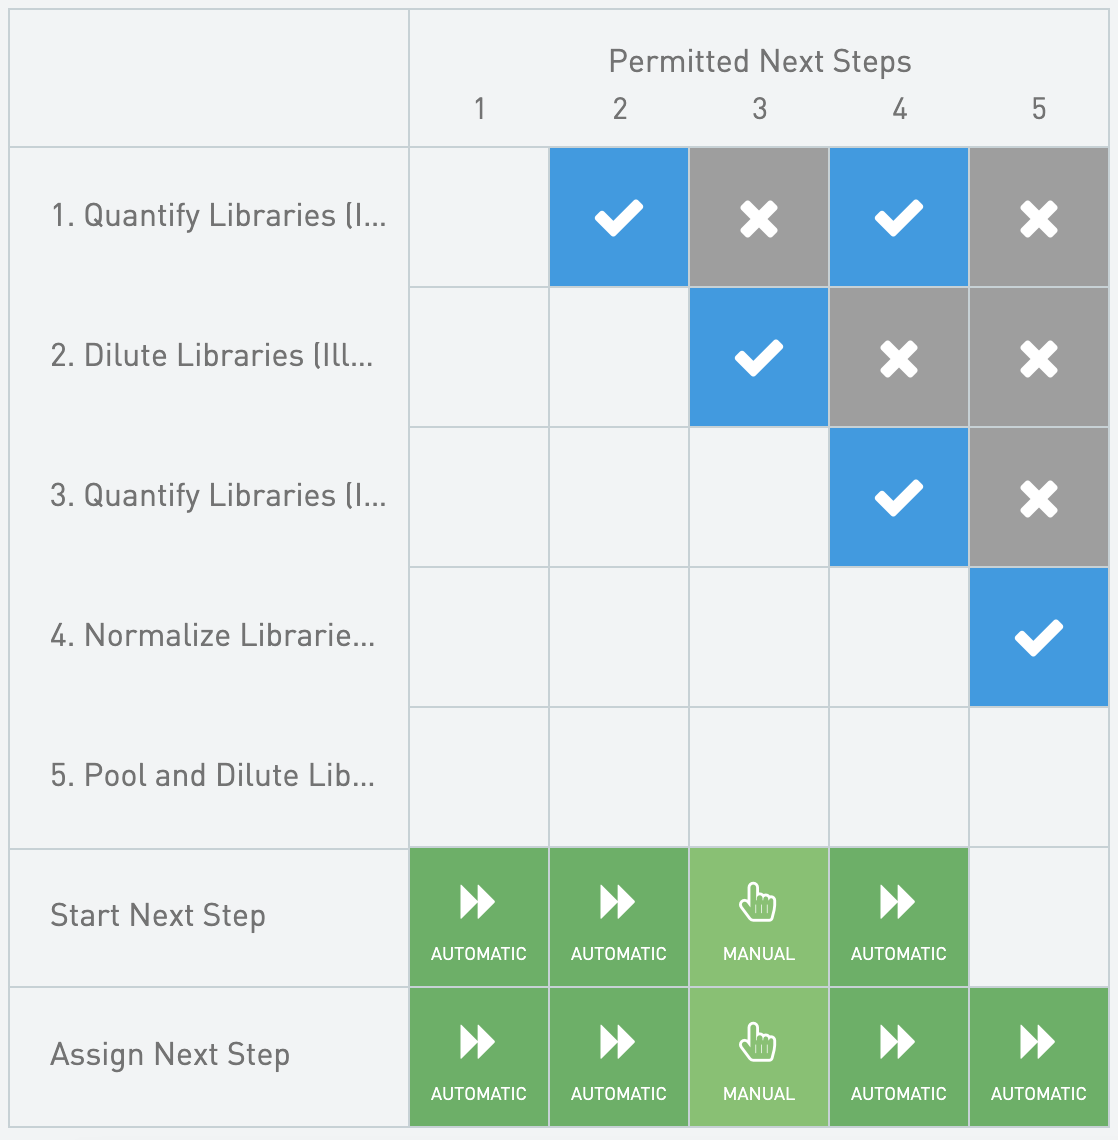Image resolution: width=1118 pixels, height=1140 pixels.
Task: Click Assign Next Step automatic icon, column 1
Action: coord(478,1043)
